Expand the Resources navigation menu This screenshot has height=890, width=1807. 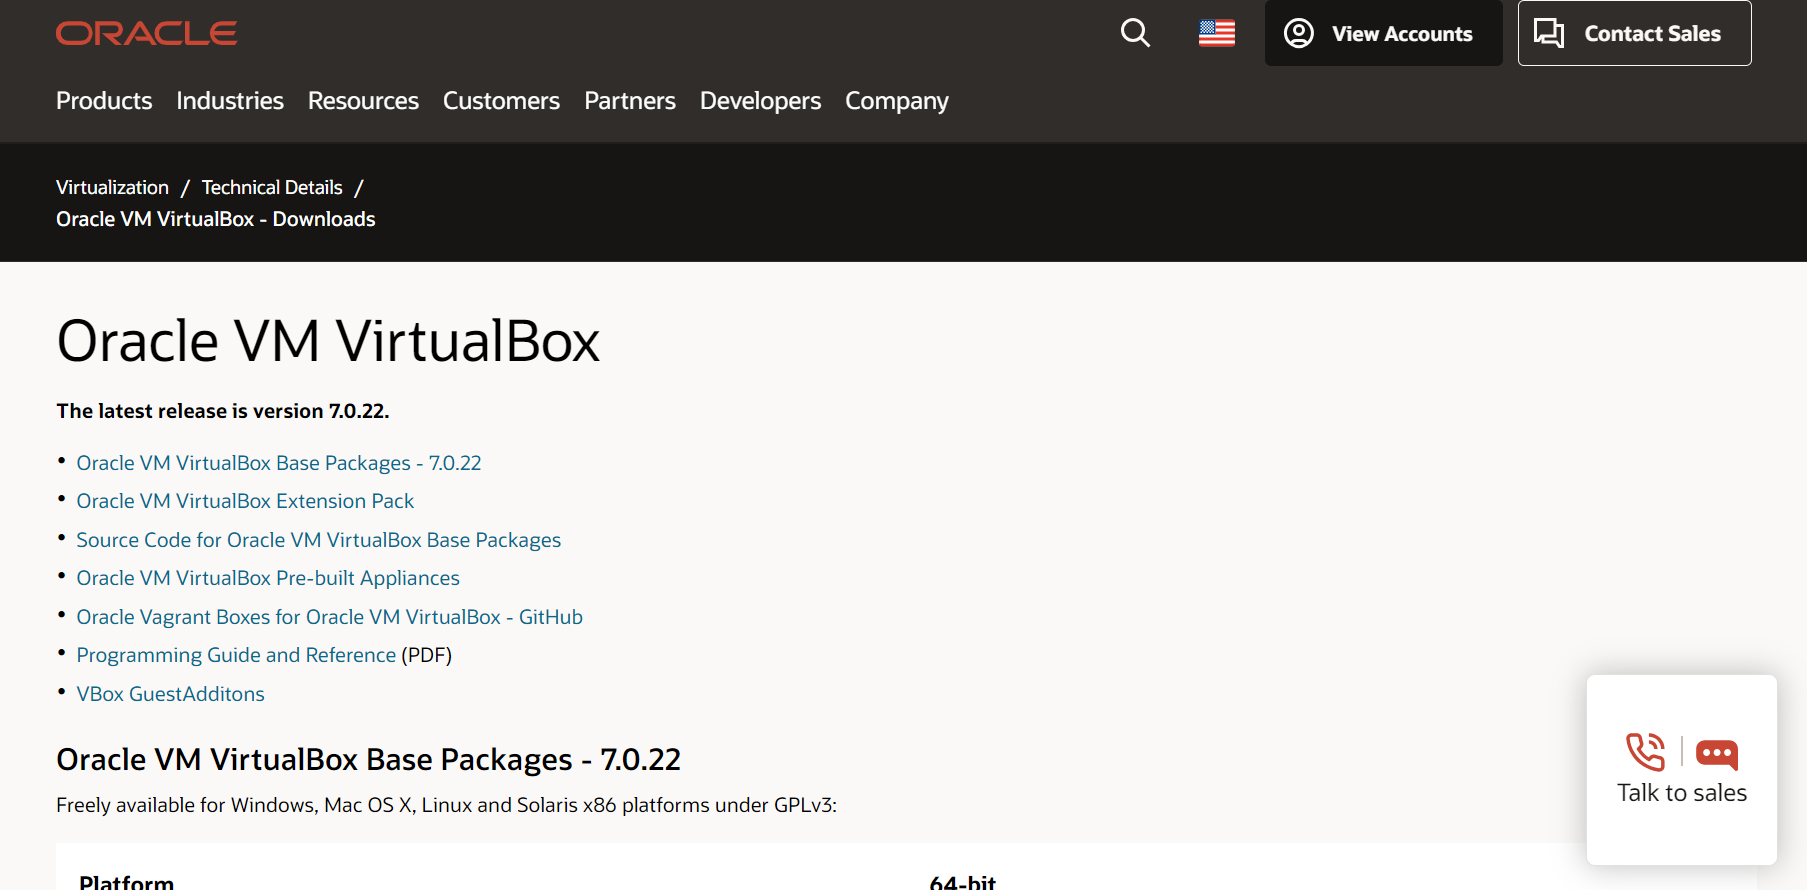click(x=363, y=101)
